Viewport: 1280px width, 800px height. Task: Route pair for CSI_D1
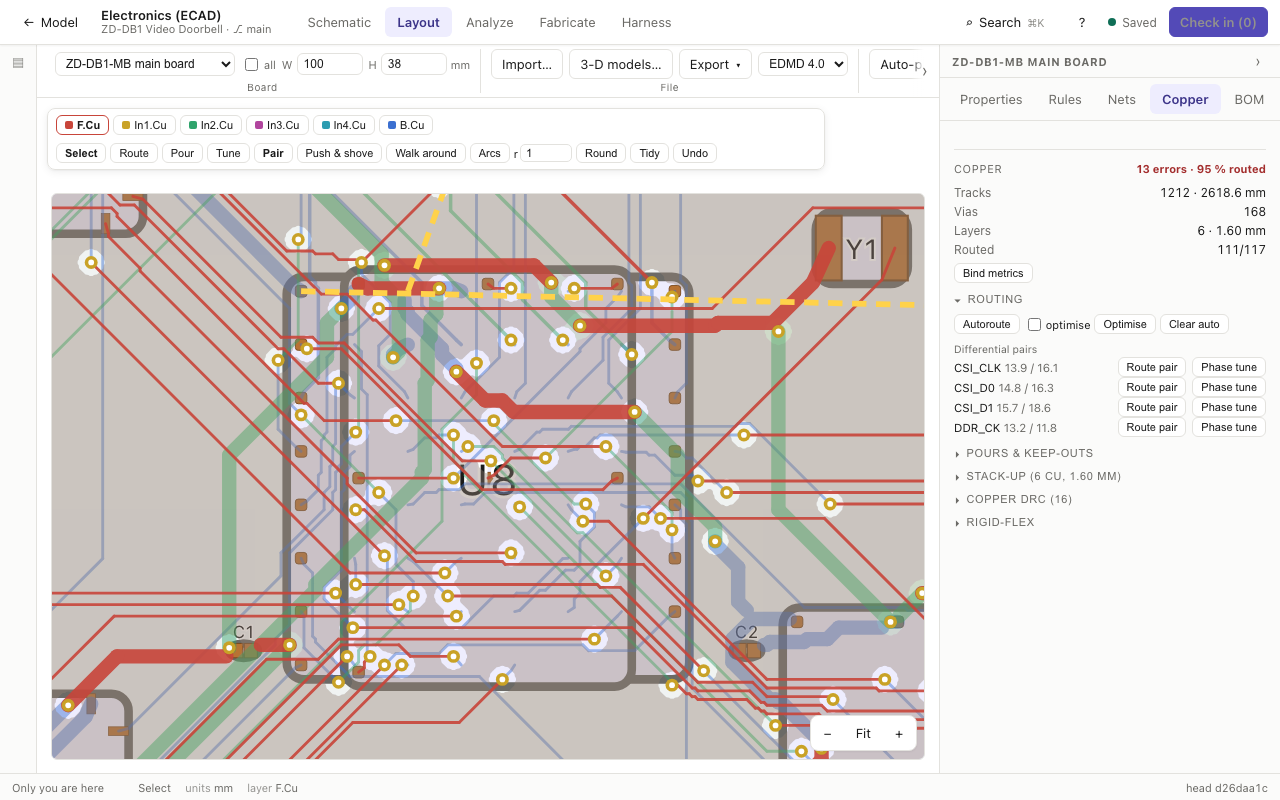[1152, 407]
